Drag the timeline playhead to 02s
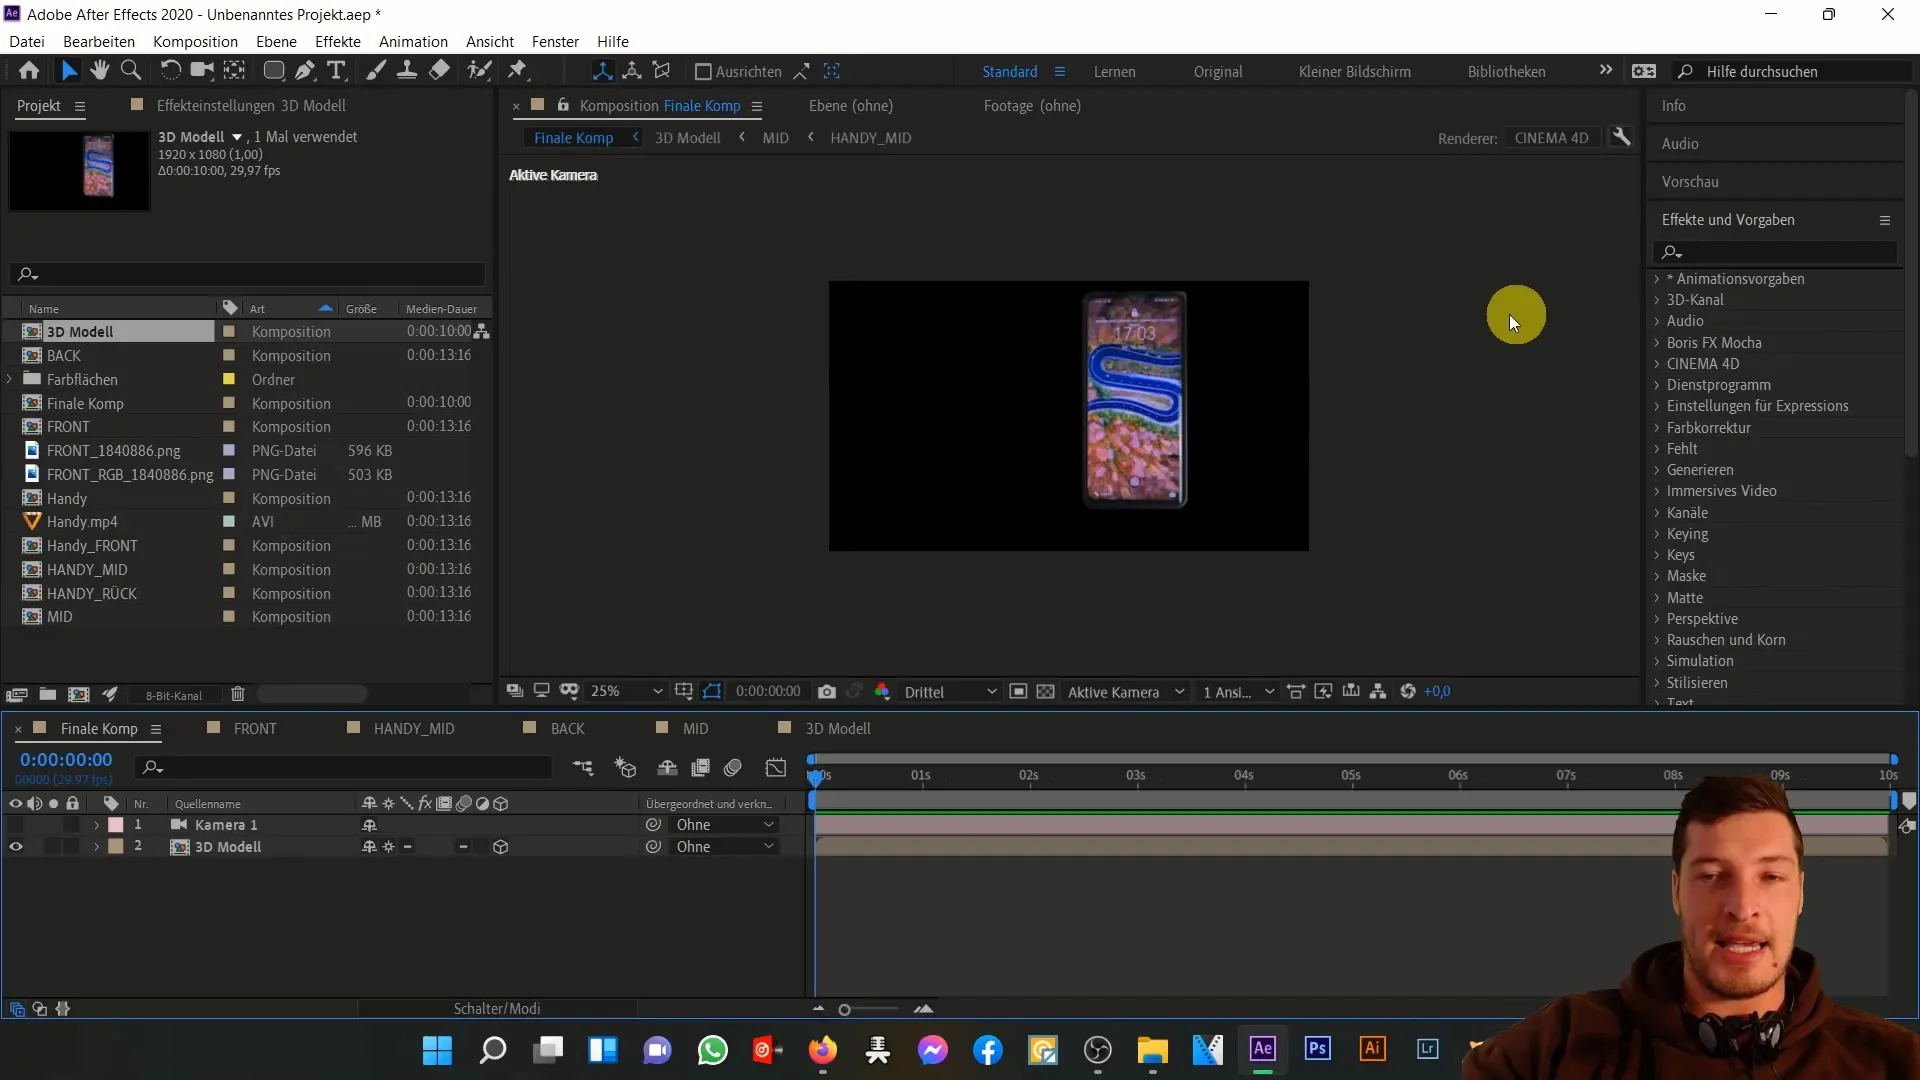 (1030, 774)
